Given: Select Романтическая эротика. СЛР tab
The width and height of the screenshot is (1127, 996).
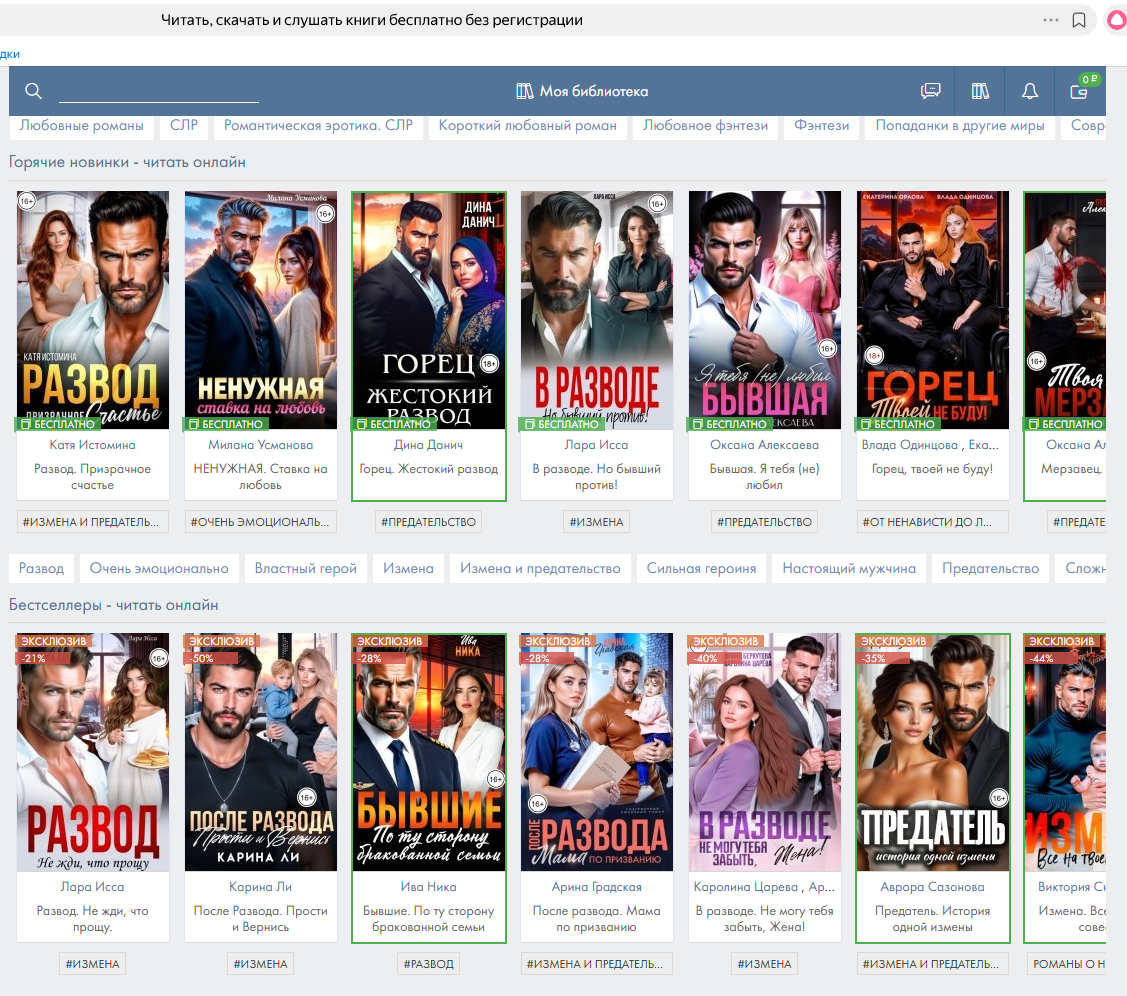Looking at the screenshot, I should tap(318, 126).
